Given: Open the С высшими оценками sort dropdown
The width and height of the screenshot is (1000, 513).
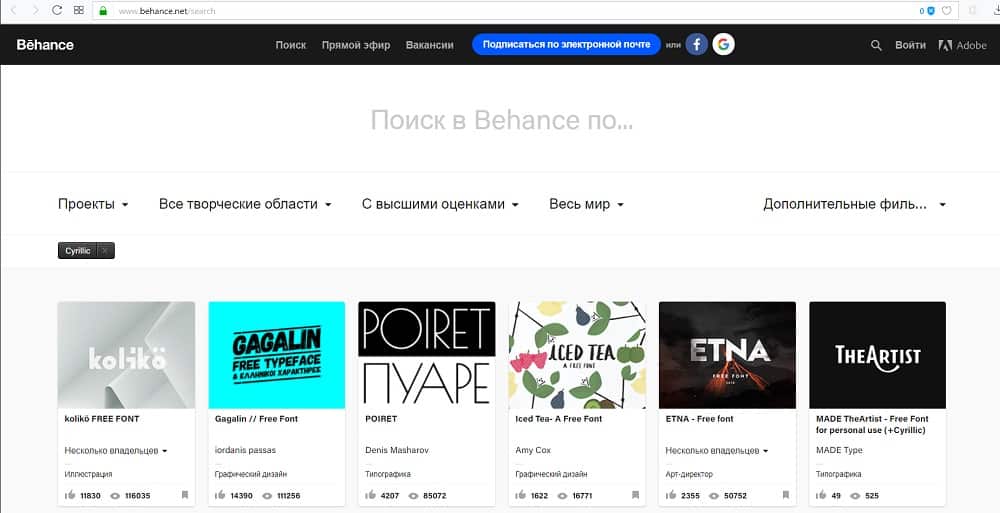Looking at the screenshot, I should click(441, 204).
